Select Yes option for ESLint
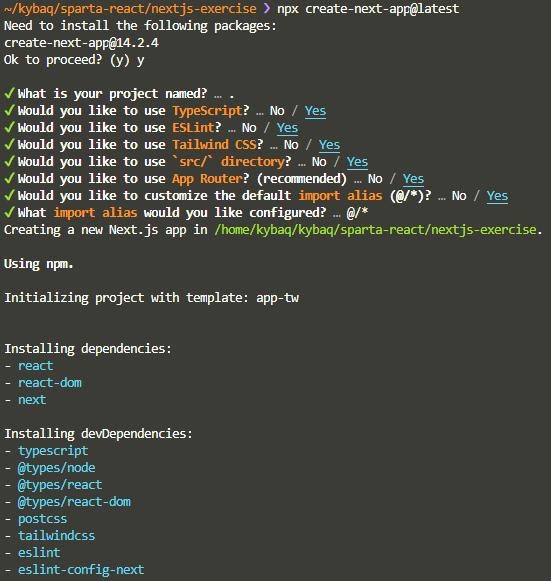Image resolution: width=551 pixels, height=581 pixels. (x=287, y=128)
